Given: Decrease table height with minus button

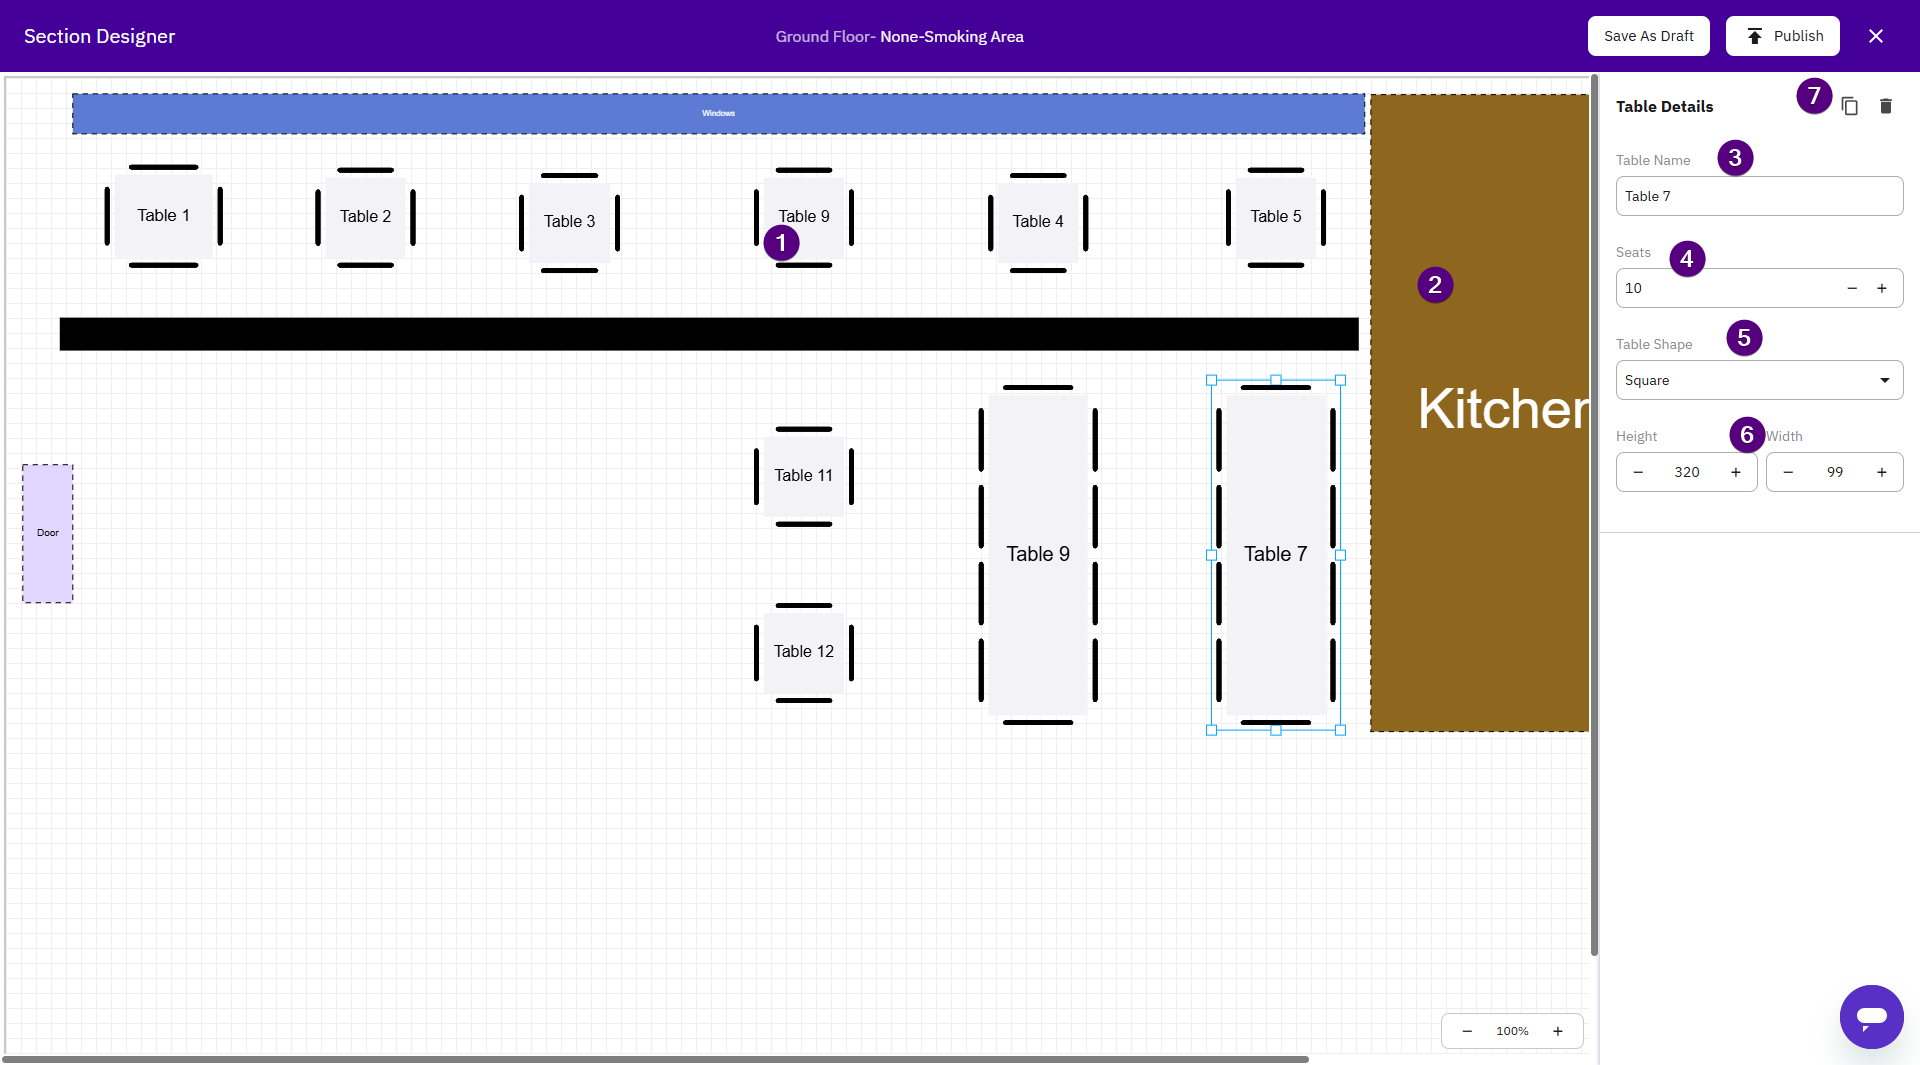Looking at the screenshot, I should (x=1638, y=472).
